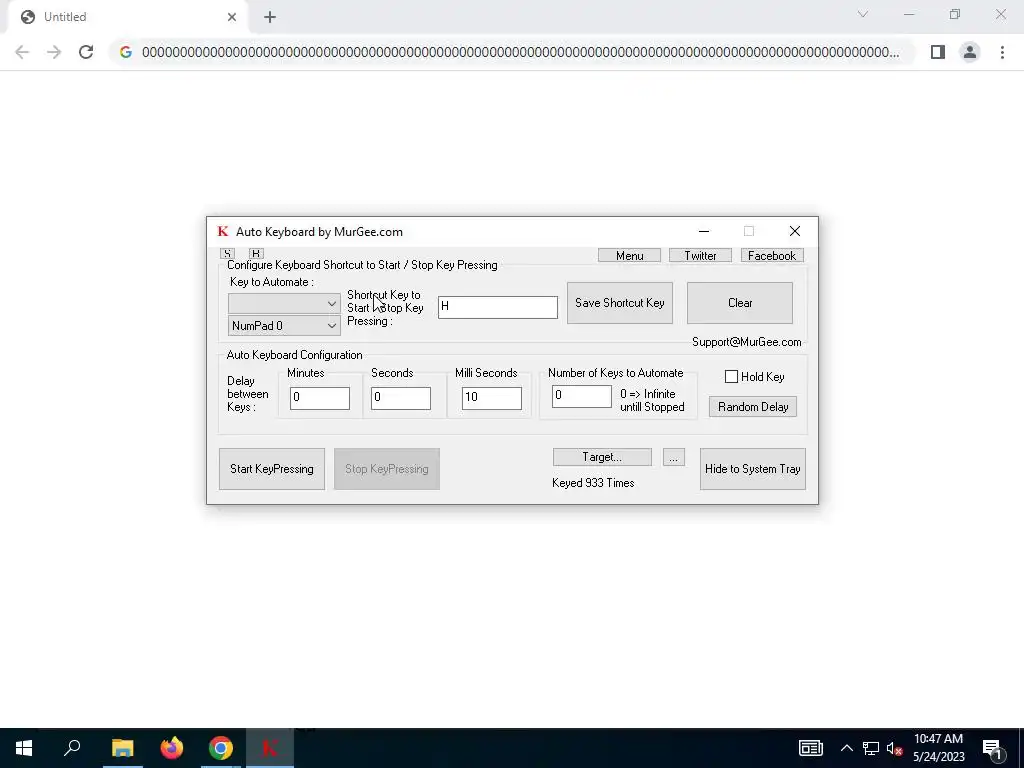
Task: Click the Support@MurGee.com text
Action: 746,342
